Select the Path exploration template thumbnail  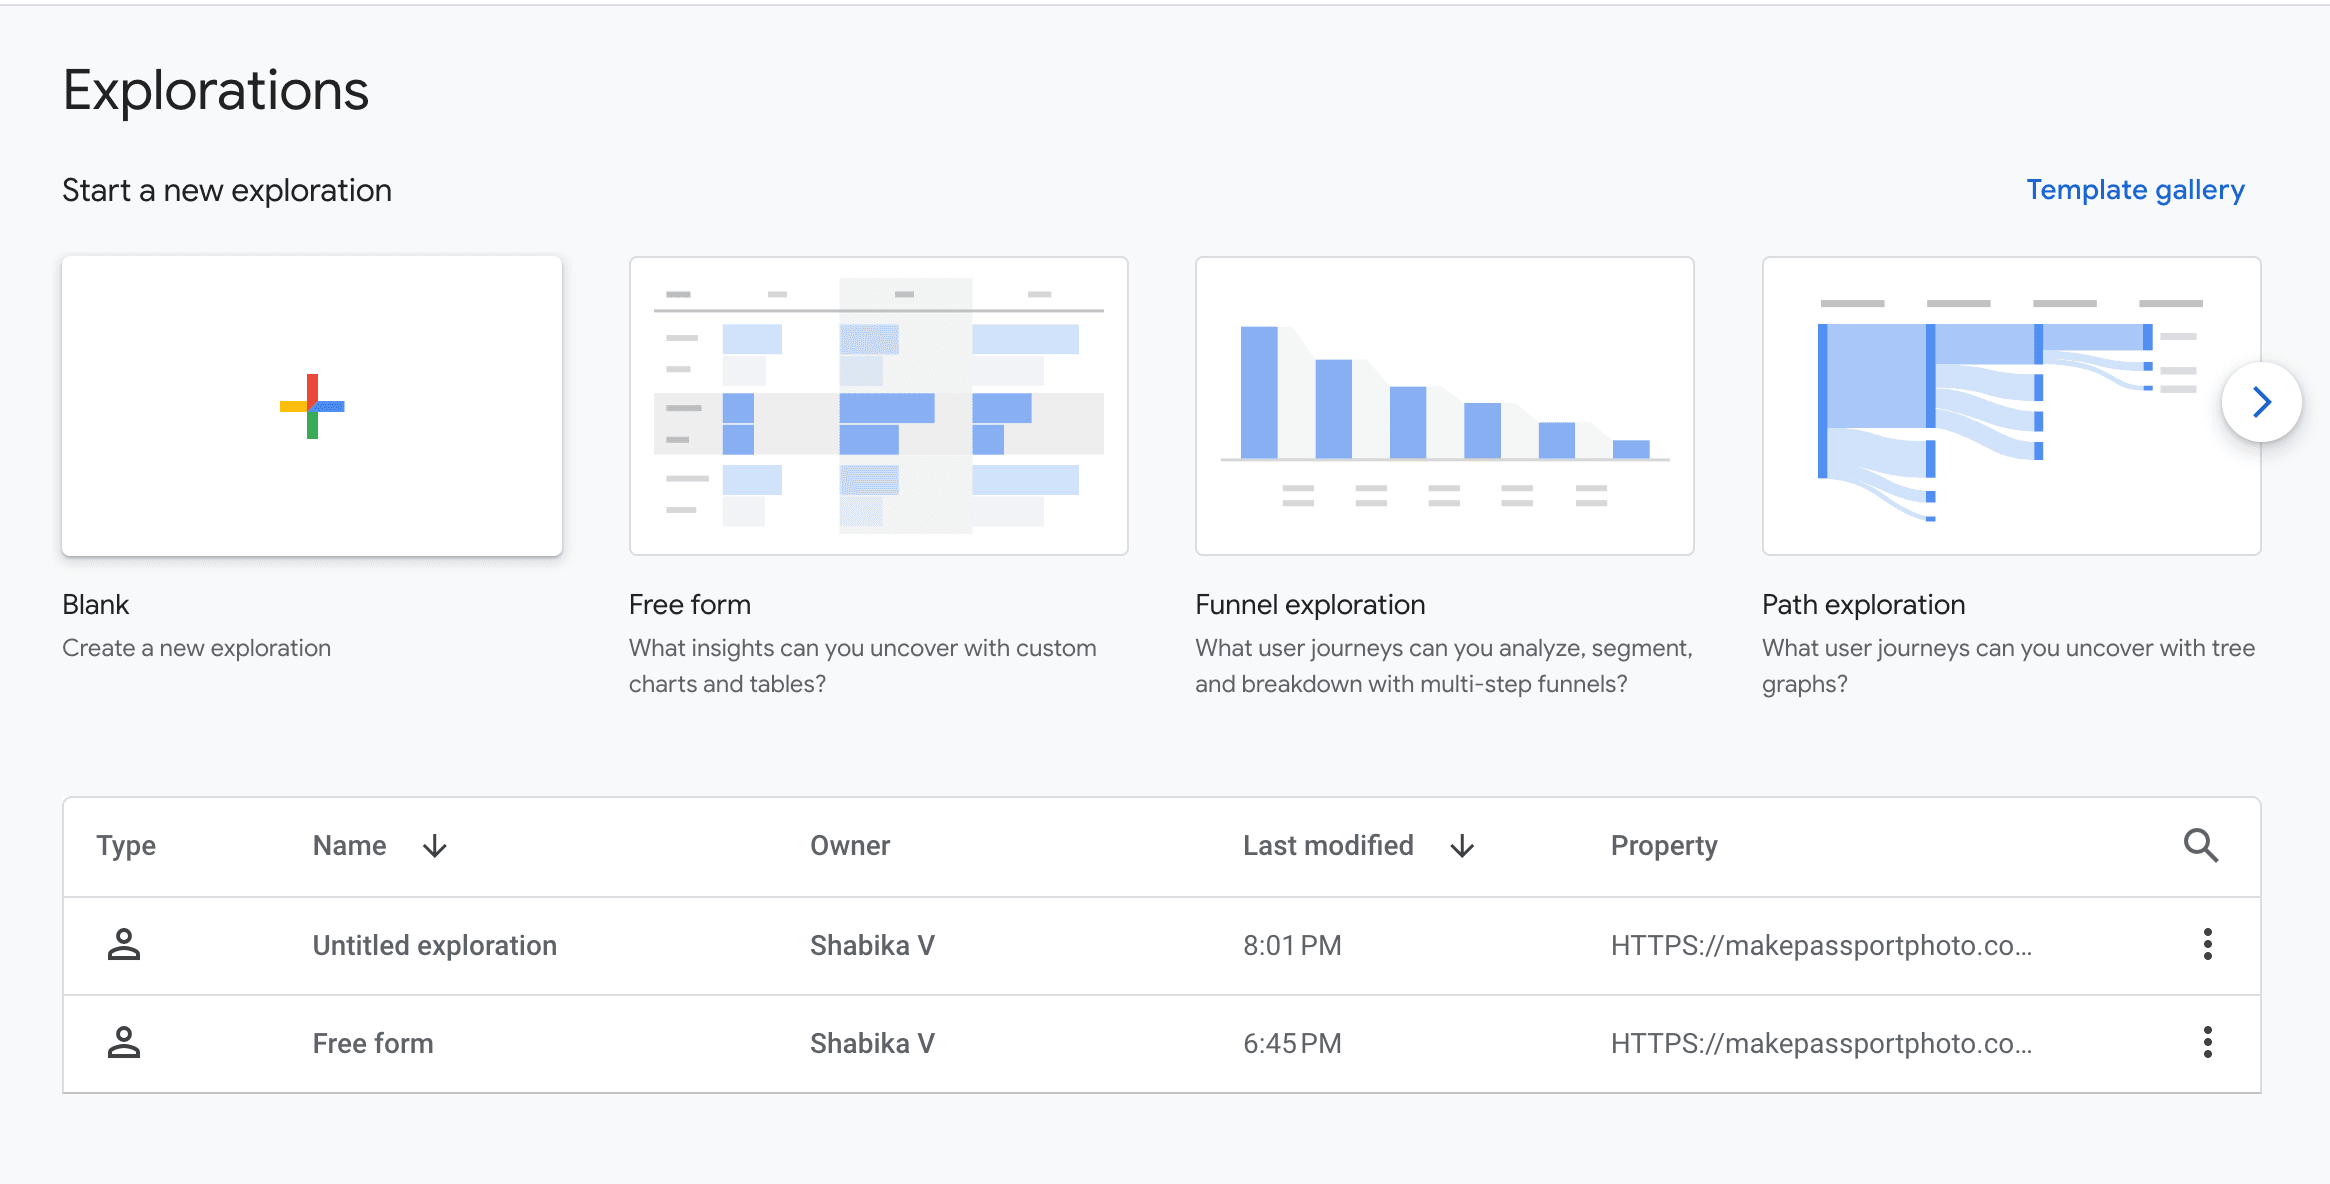(x=2010, y=406)
